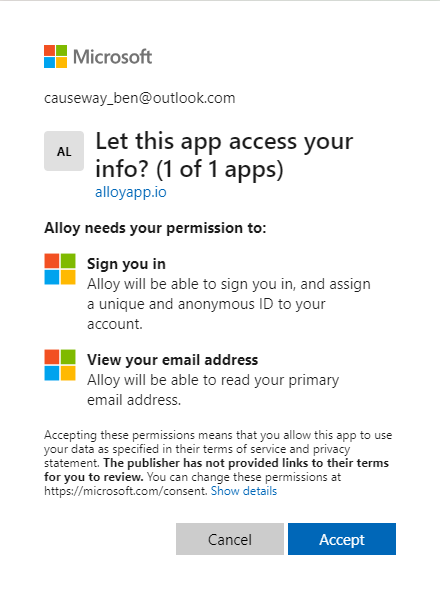The height and width of the screenshot is (599, 440).
Task: Cancel the permission request
Action: [x=230, y=539]
